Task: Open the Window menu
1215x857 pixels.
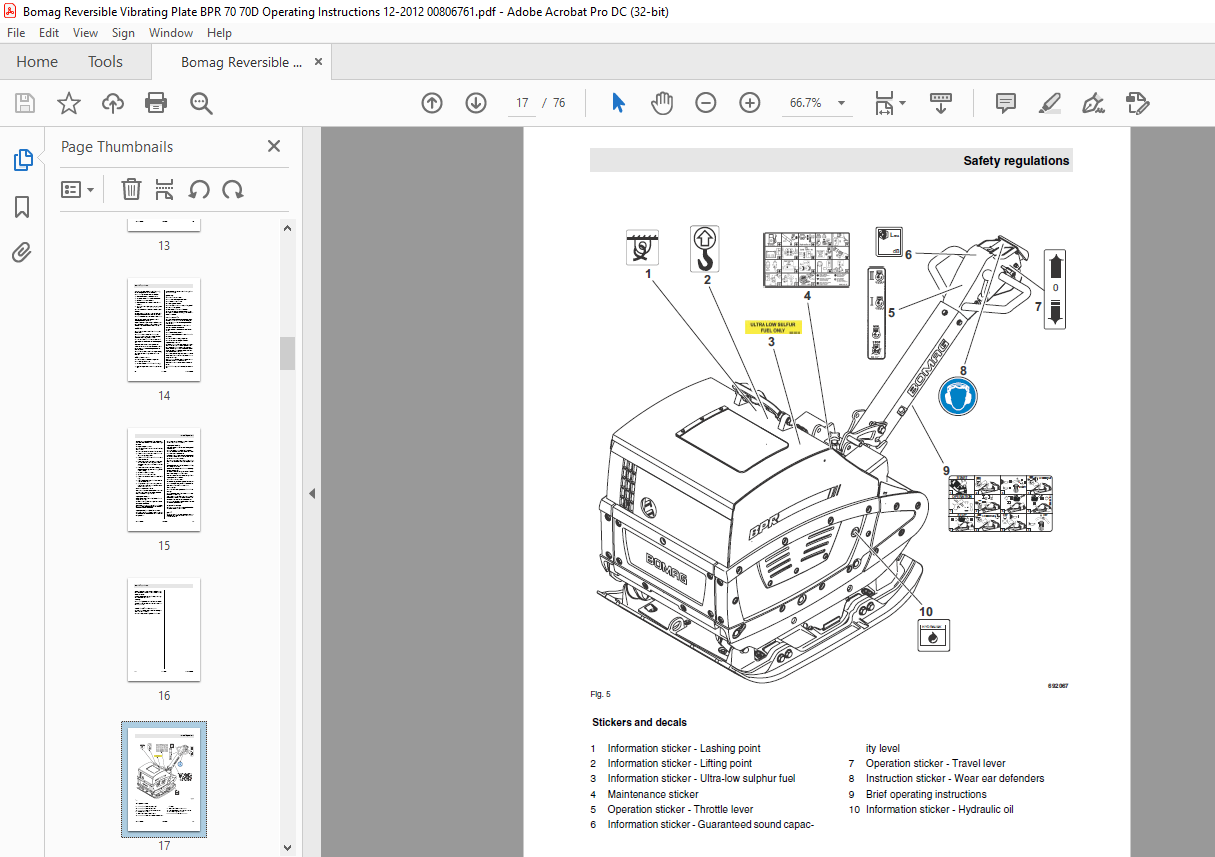Action: (171, 33)
